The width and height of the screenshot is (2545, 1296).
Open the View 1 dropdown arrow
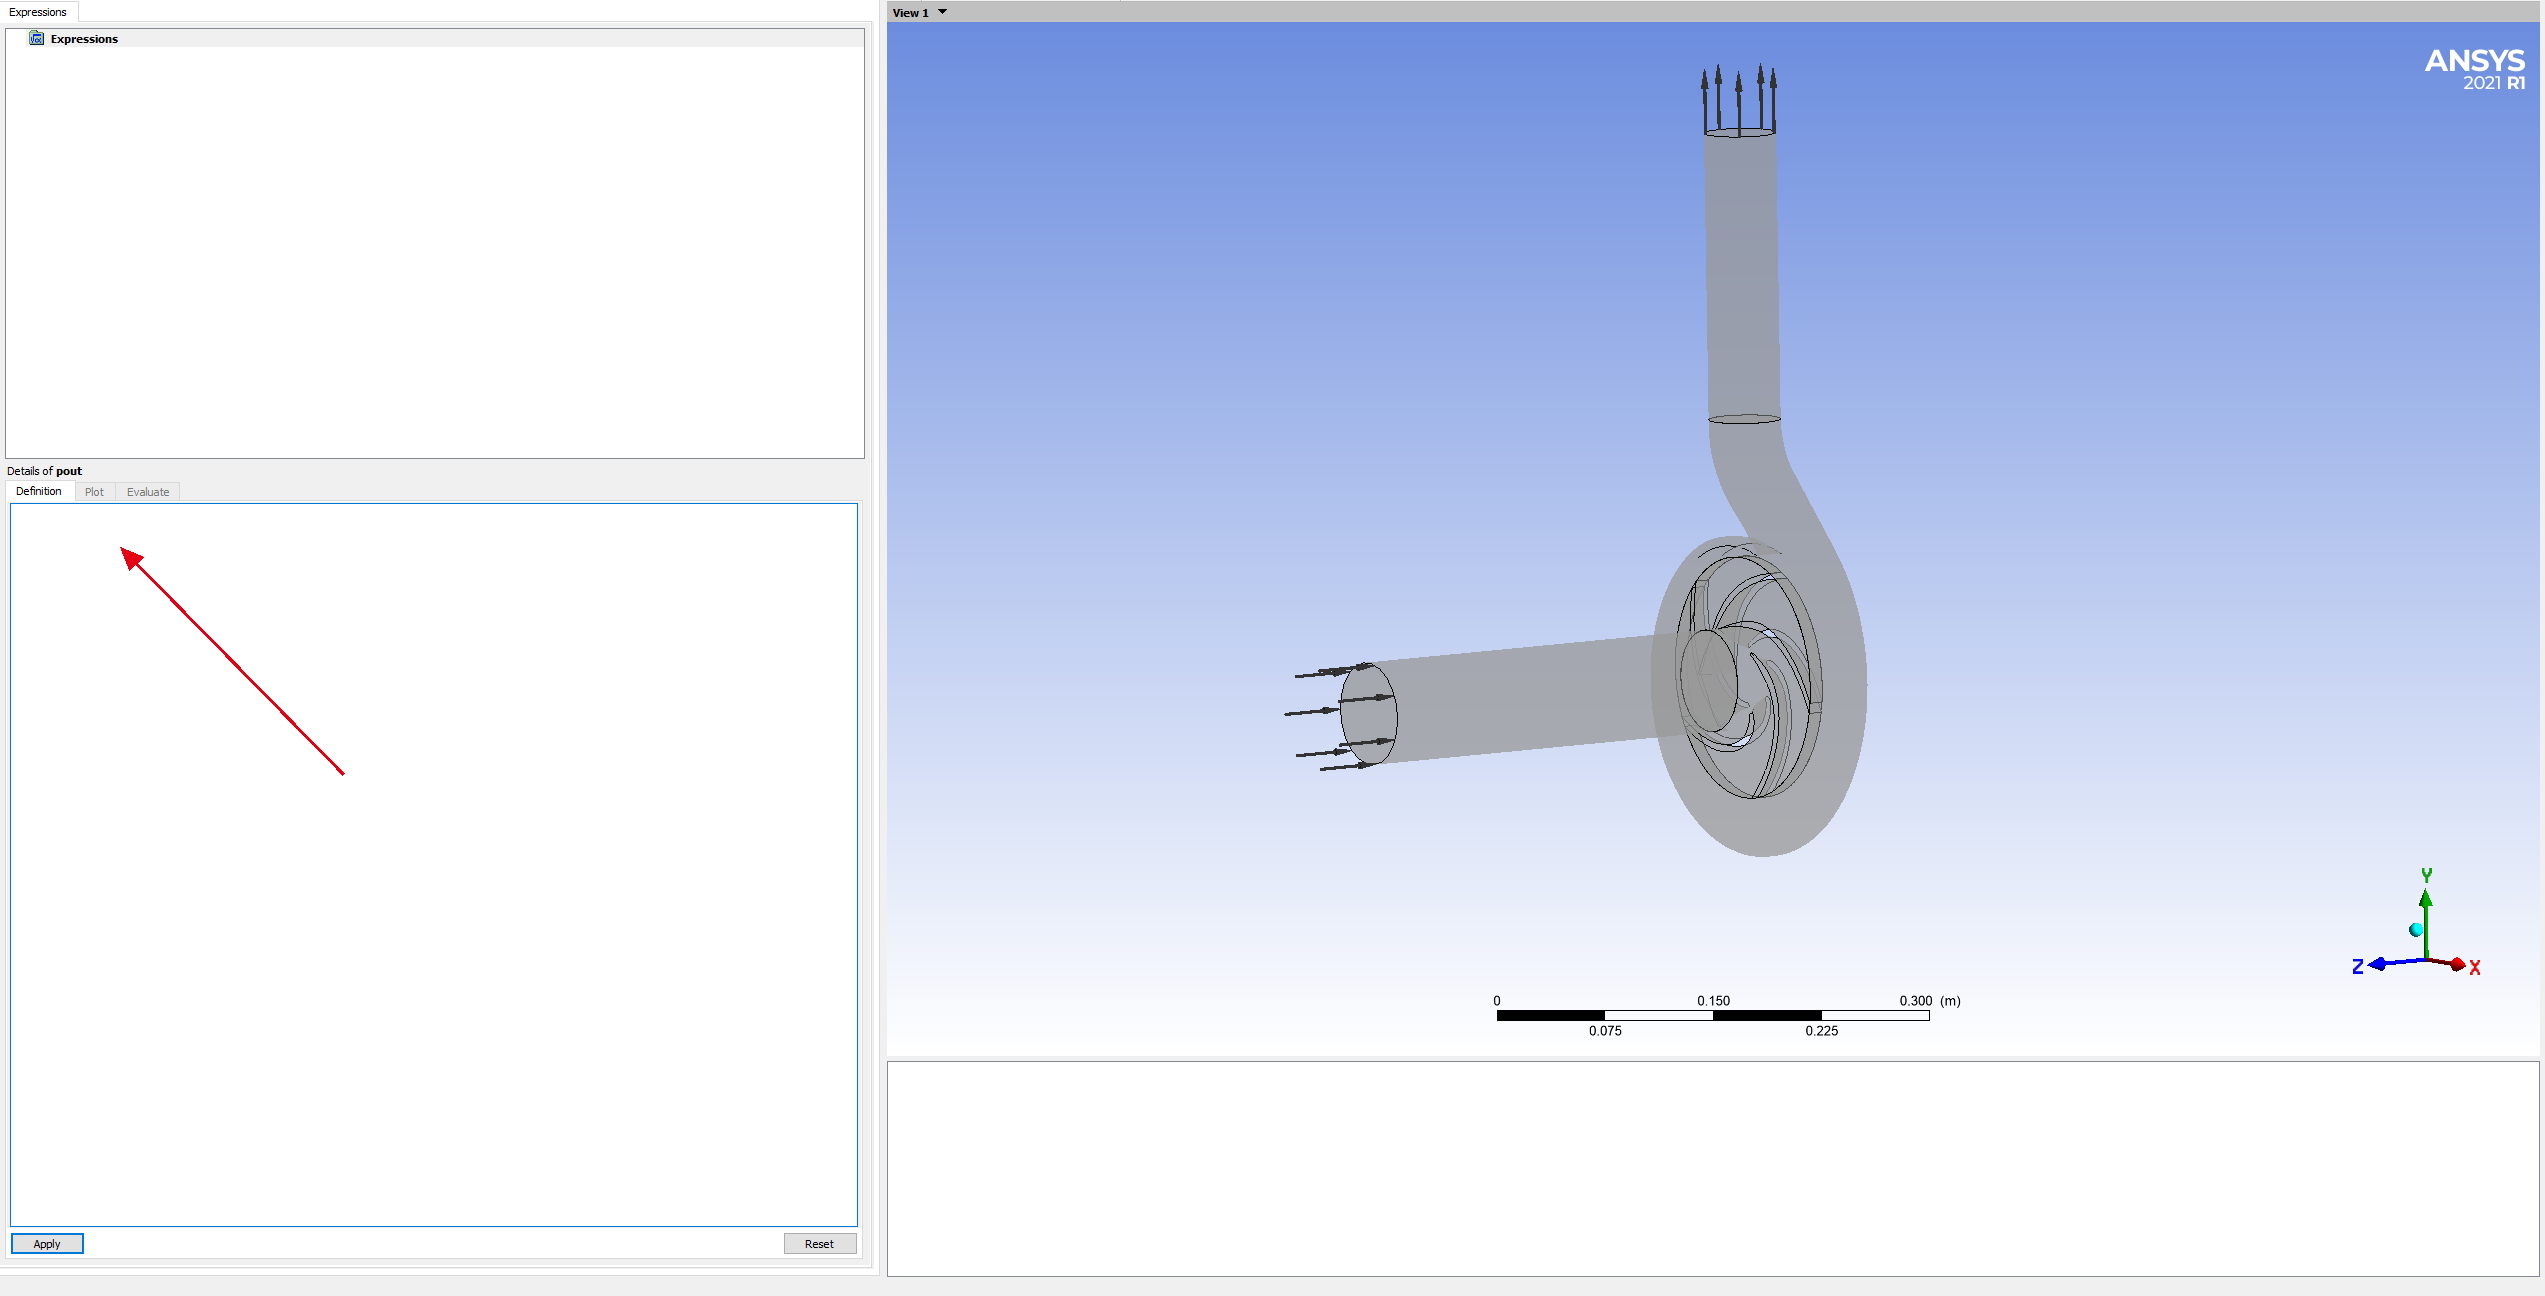click(942, 12)
